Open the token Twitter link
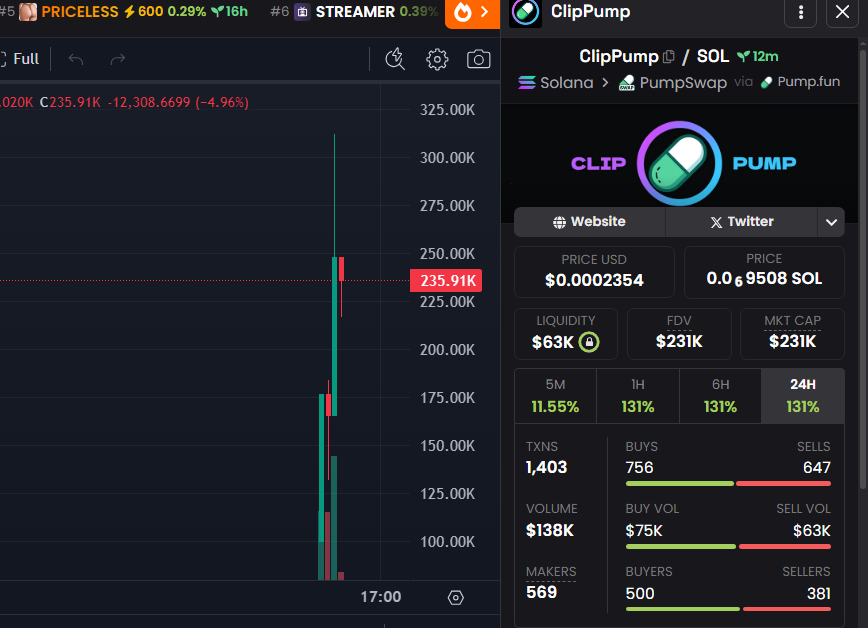868x628 pixels. [742, 222]
